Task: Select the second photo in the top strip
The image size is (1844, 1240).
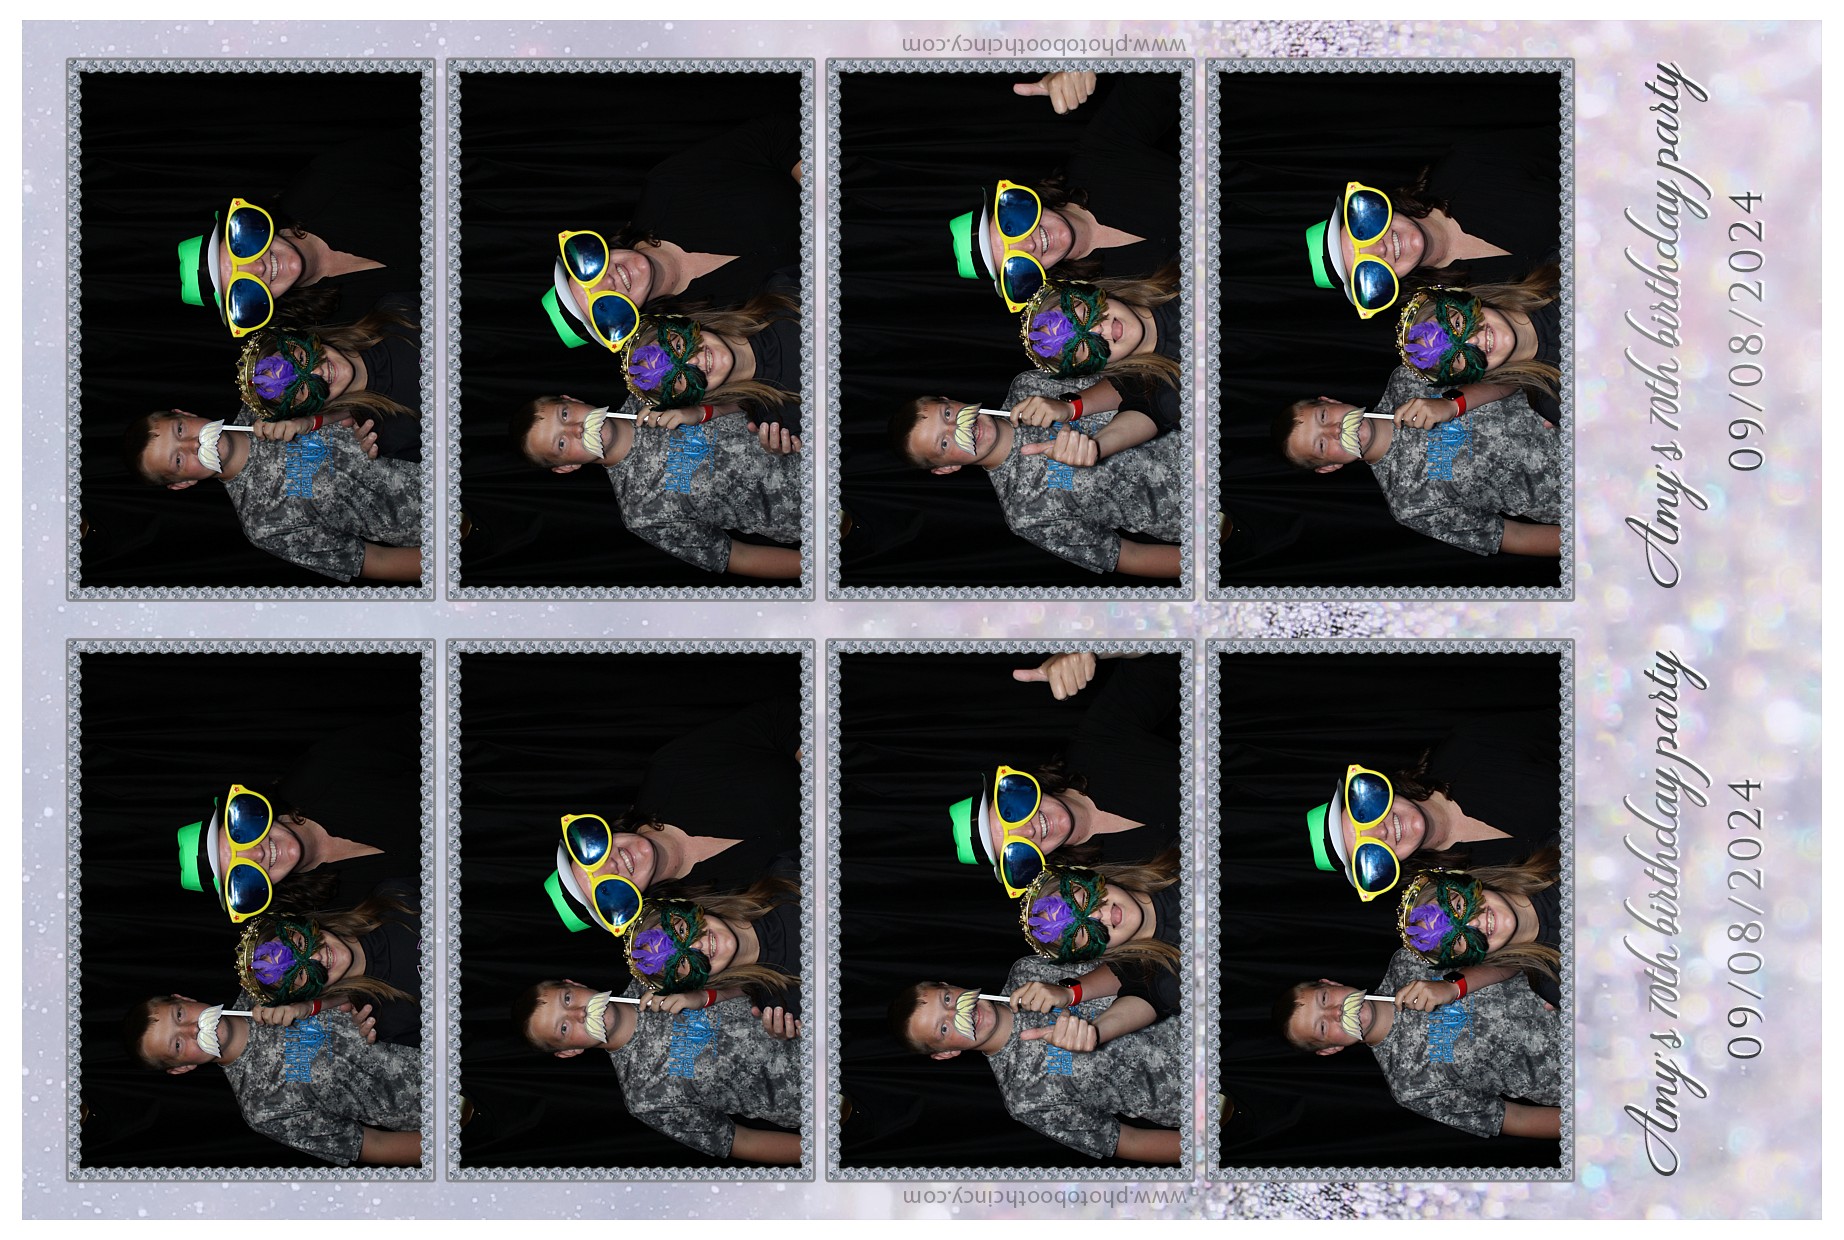Action: pos(630,330)
